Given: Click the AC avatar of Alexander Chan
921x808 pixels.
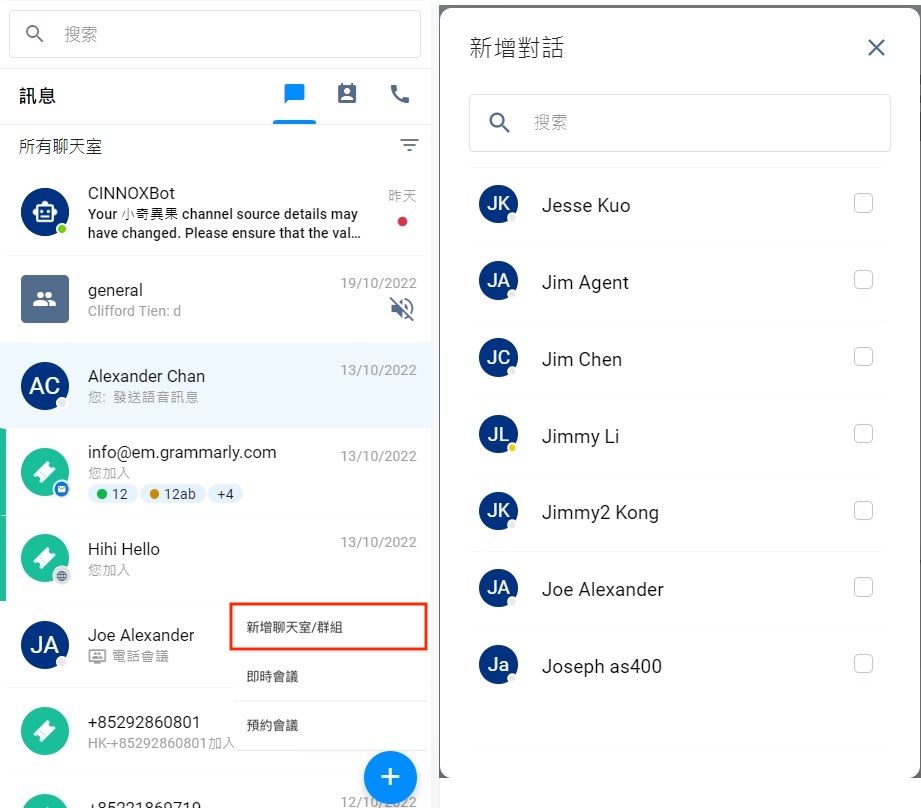Looking at the screenshot, I should click(45, 386).
